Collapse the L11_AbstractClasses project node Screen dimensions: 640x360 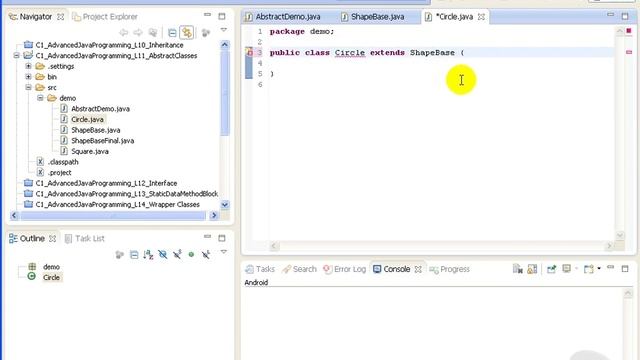click(x=16, y=56)
